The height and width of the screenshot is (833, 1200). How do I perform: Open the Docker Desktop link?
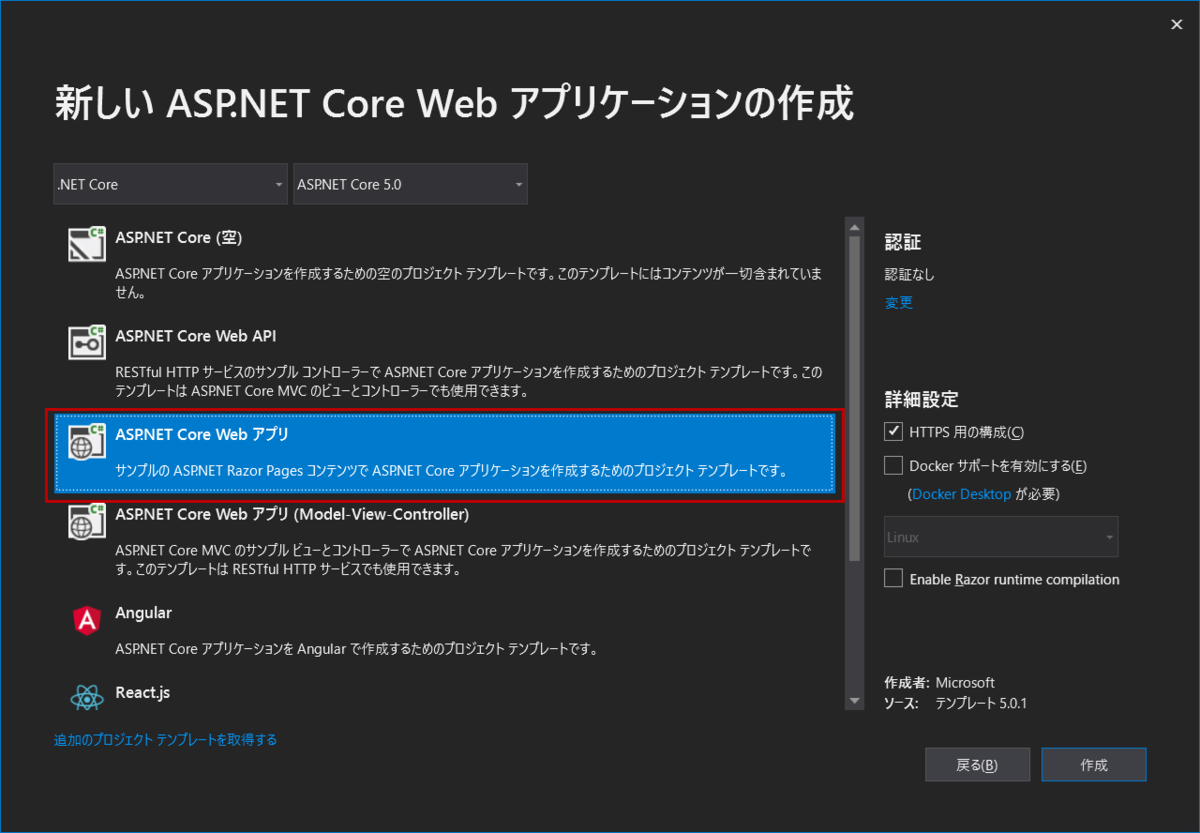pyautogui.click(x=961, y=494)
